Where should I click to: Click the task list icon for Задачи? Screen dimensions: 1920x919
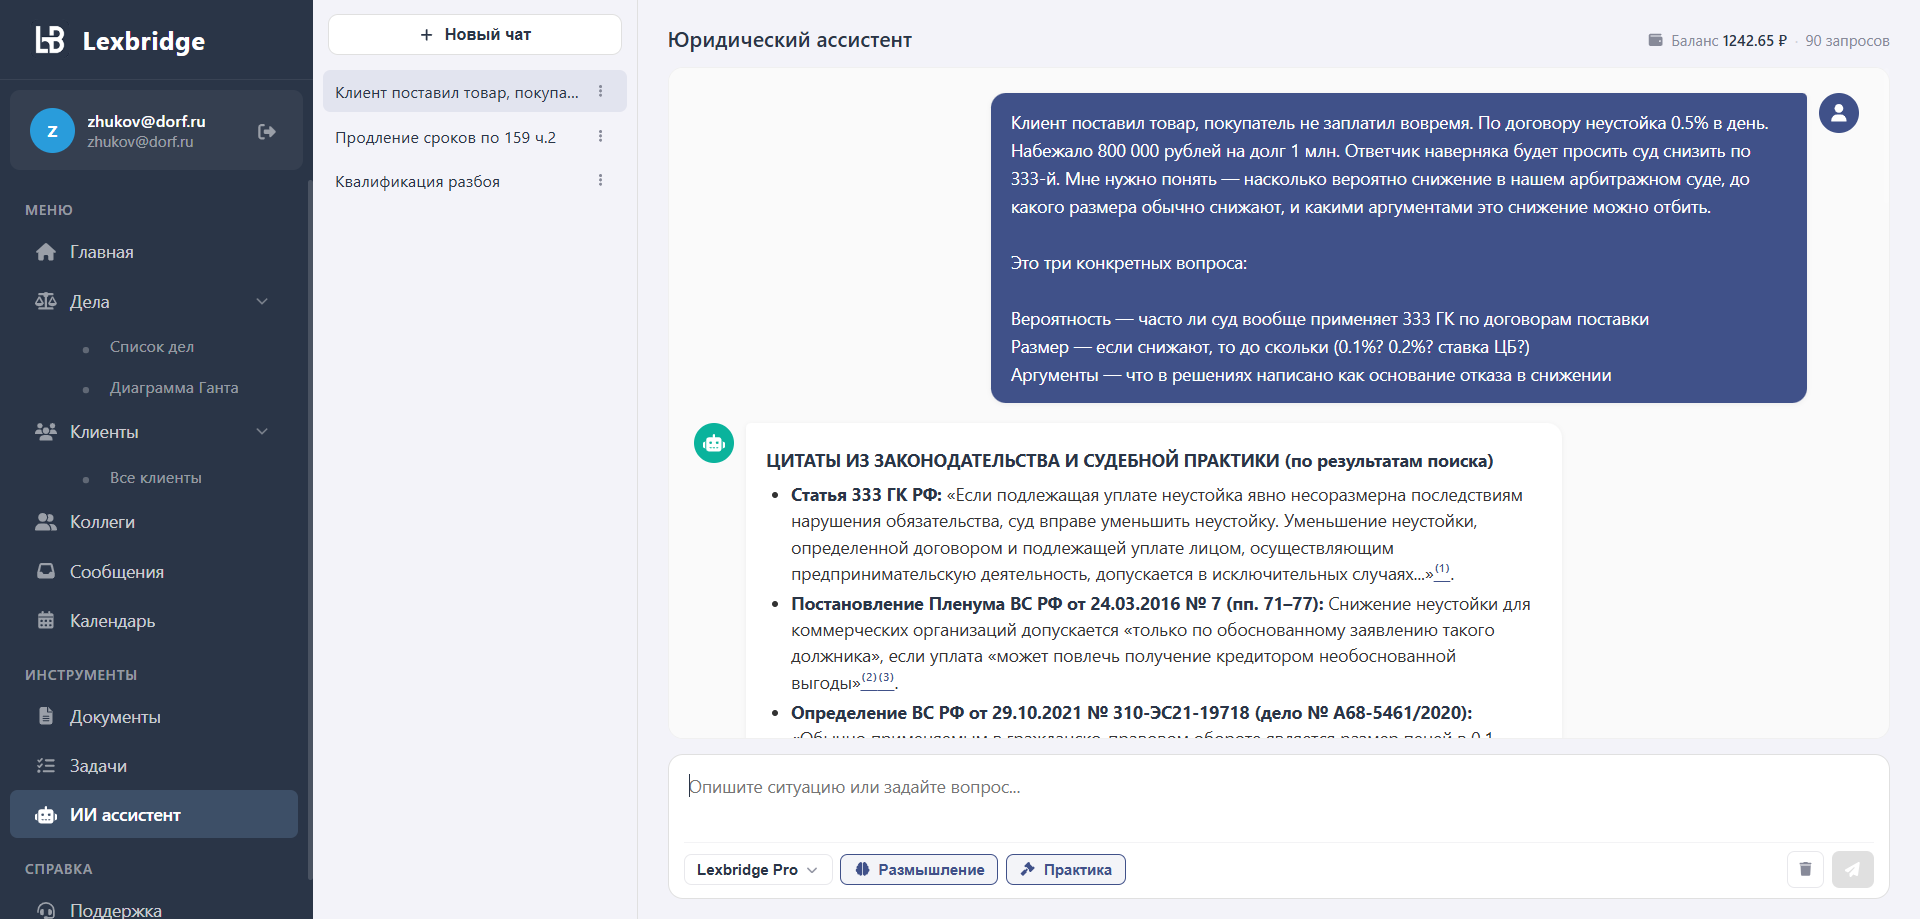[46, 765]
